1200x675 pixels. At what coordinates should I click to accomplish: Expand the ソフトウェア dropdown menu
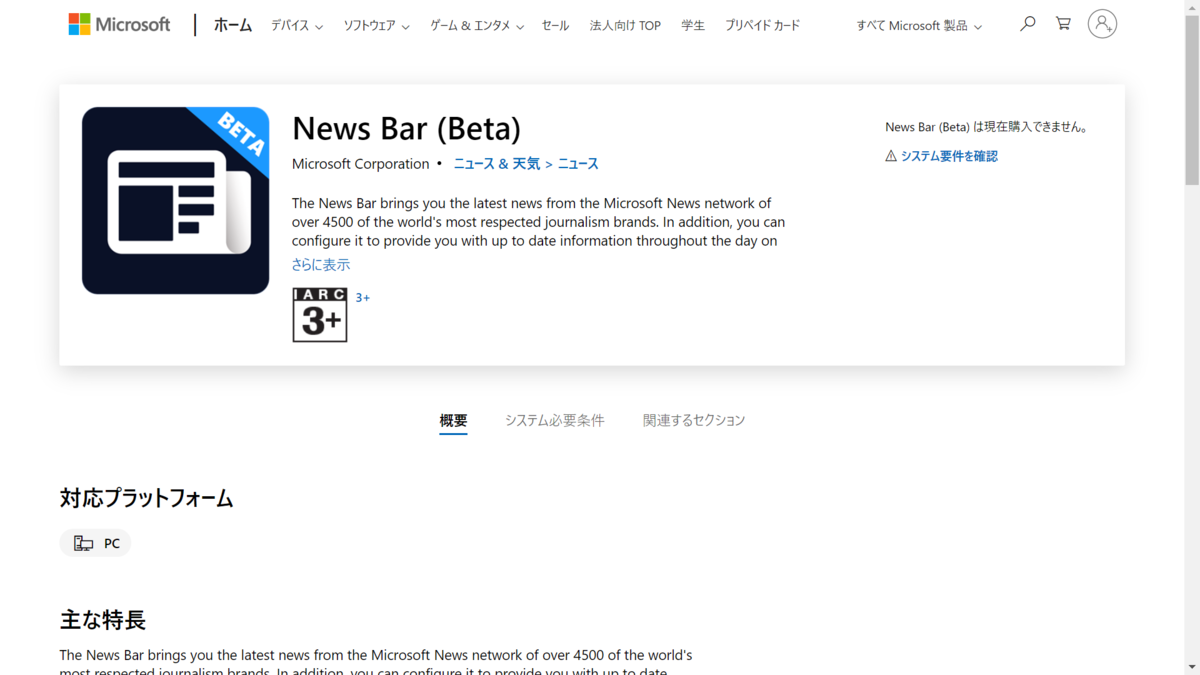[x=376, y=26]
